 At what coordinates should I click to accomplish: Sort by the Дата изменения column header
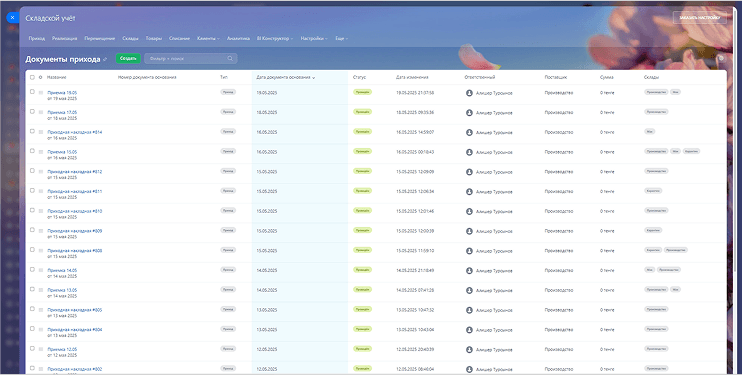pyautogui.click(x=412, y=77)
